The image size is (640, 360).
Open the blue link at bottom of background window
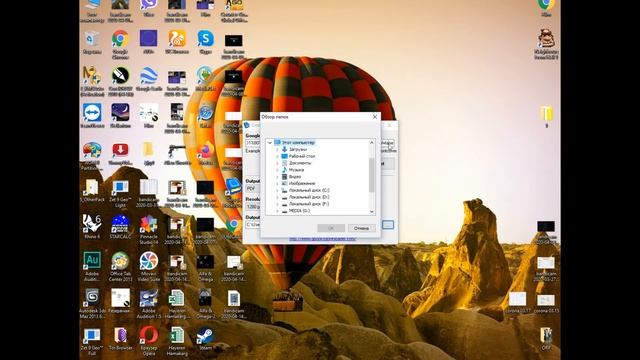click(322, 239)
